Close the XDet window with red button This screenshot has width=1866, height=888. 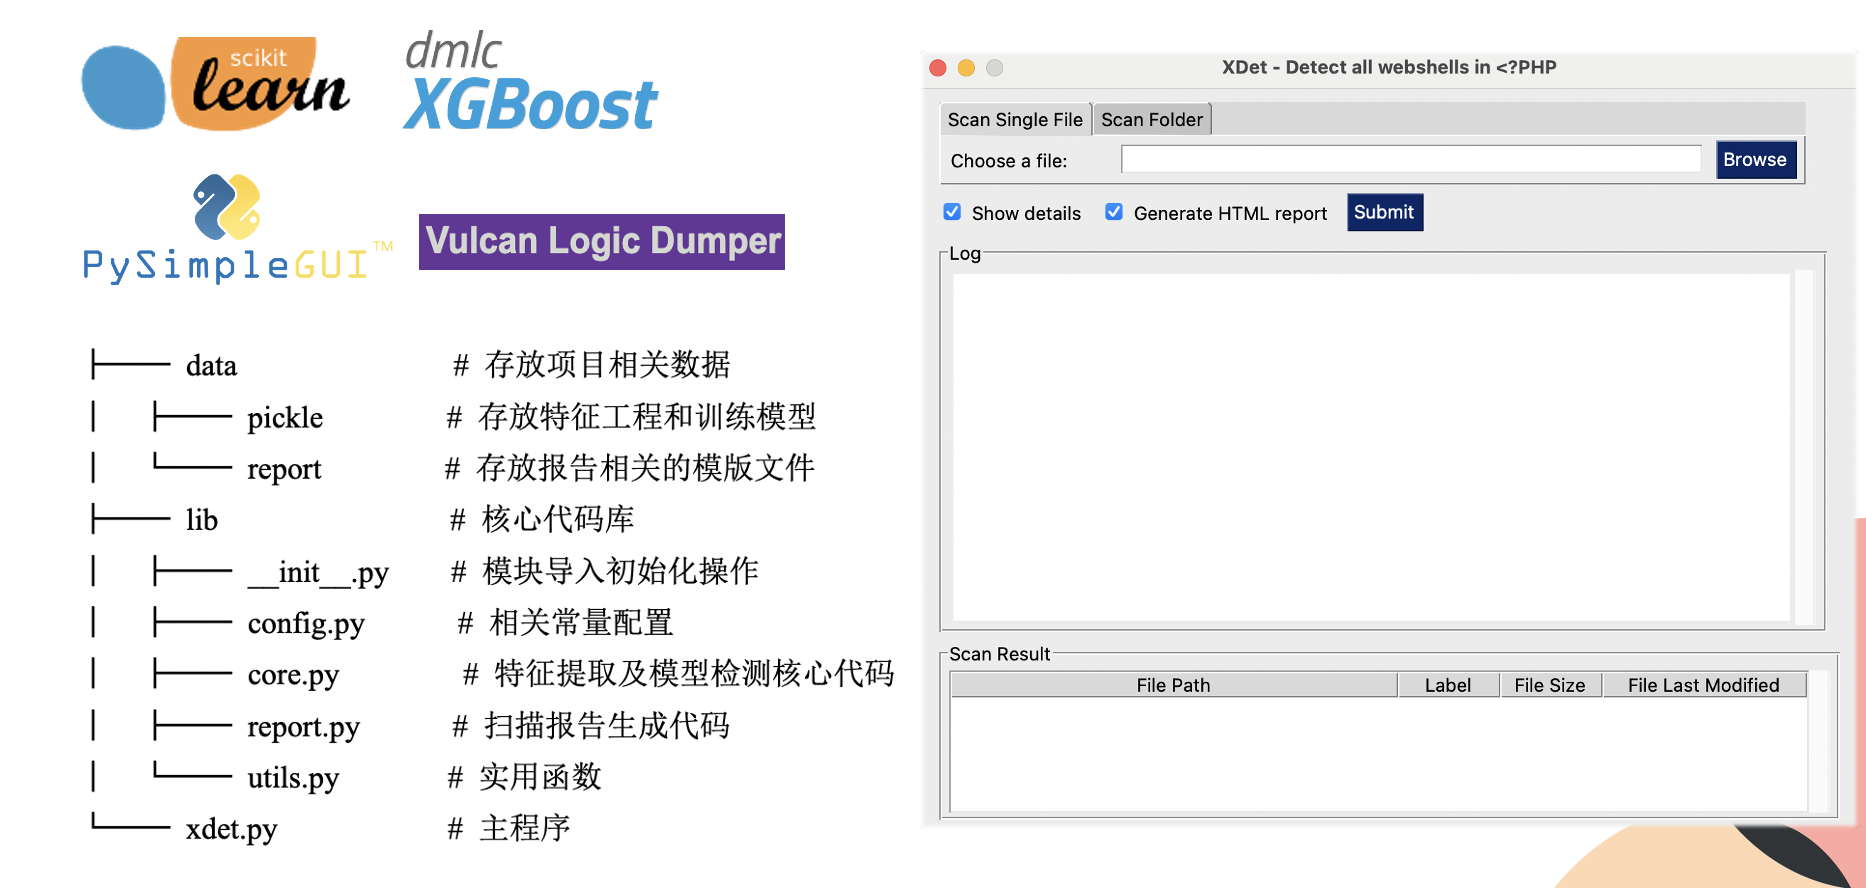pyautogui.click(x=938, y=68)
